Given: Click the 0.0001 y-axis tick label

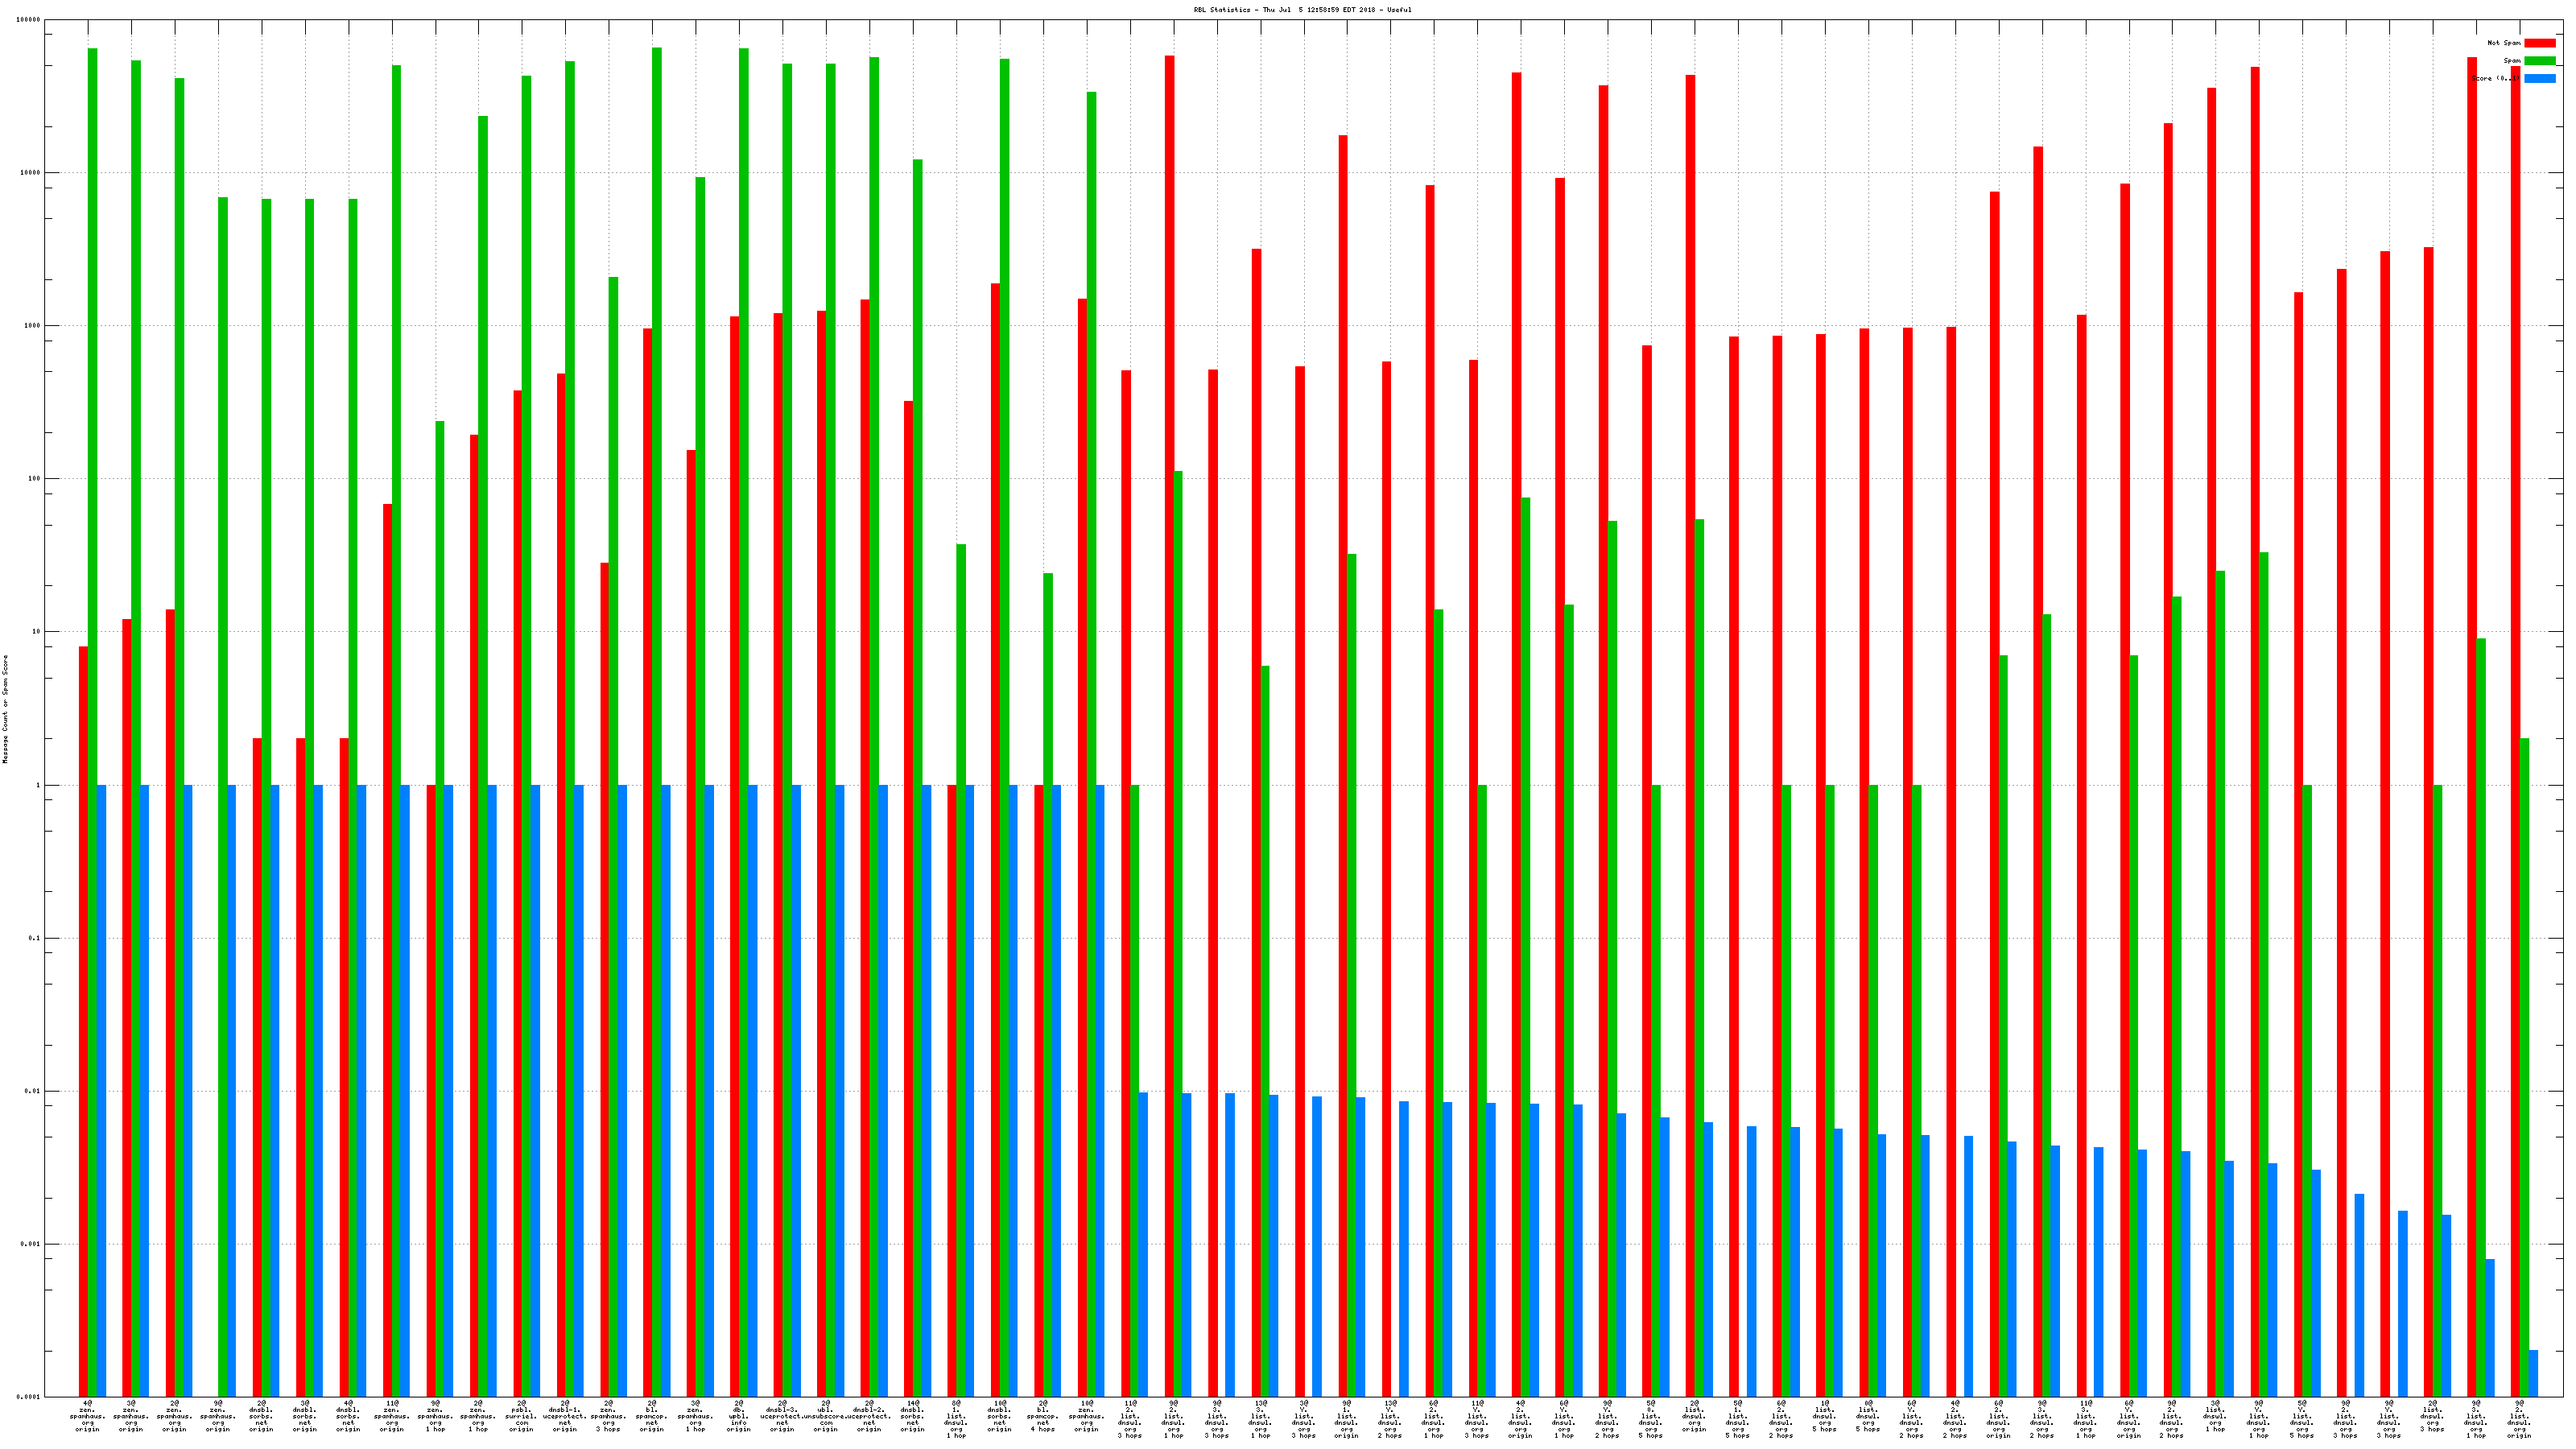Looking at the screenshot, I should (29, 1396).
